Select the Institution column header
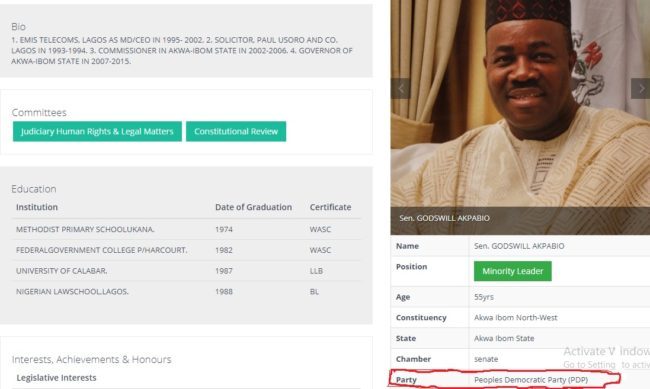Viewport: 650px width, 389px height. [37, 207]
